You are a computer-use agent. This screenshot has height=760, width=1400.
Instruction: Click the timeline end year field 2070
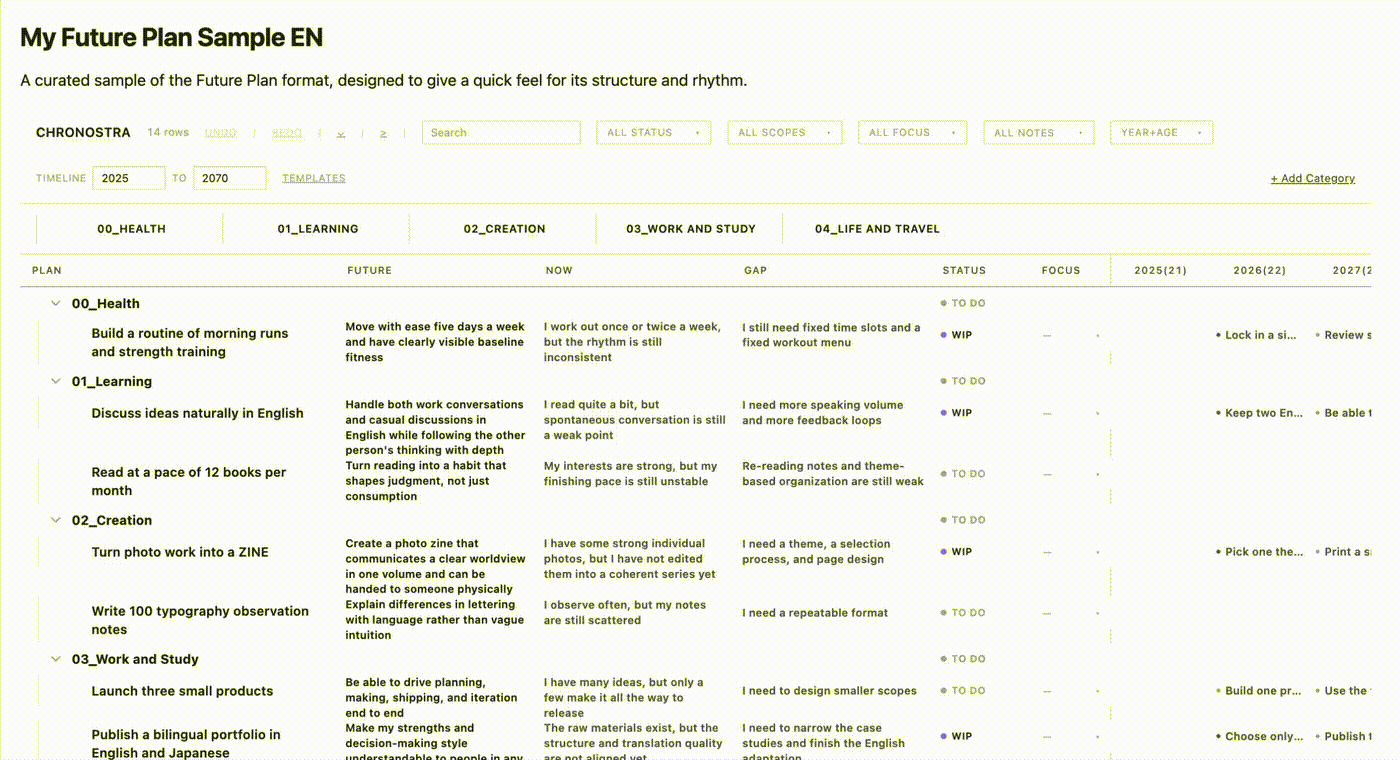tap(230, 178)
